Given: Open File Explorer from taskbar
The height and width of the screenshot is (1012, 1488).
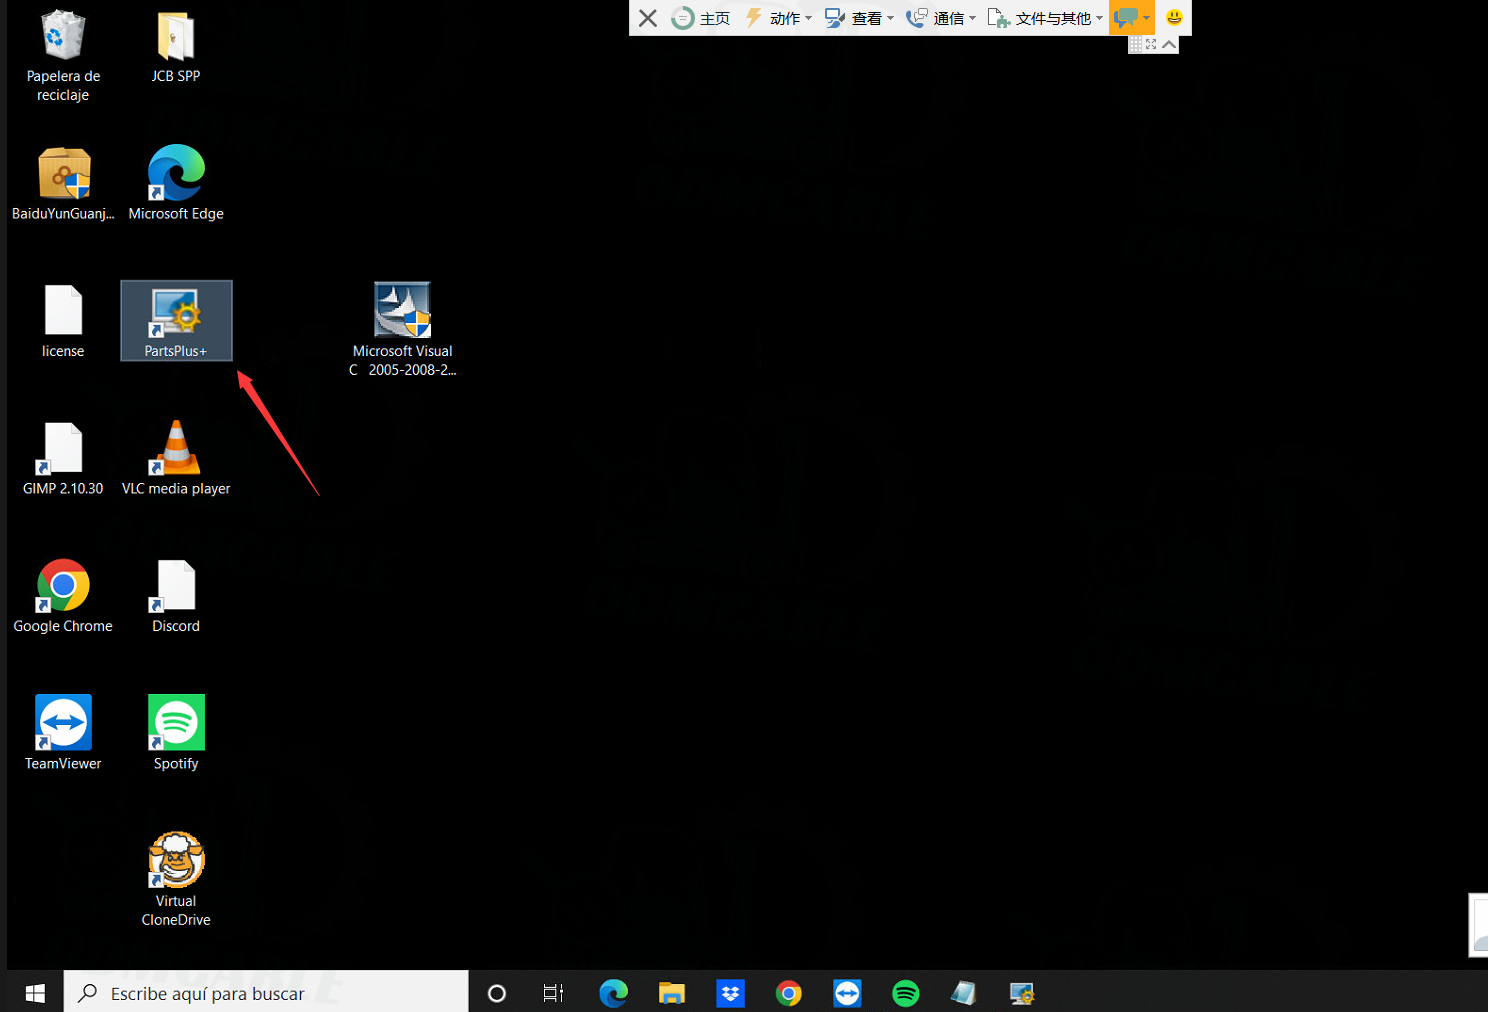Looking at the screenshot, I should 671,993.
